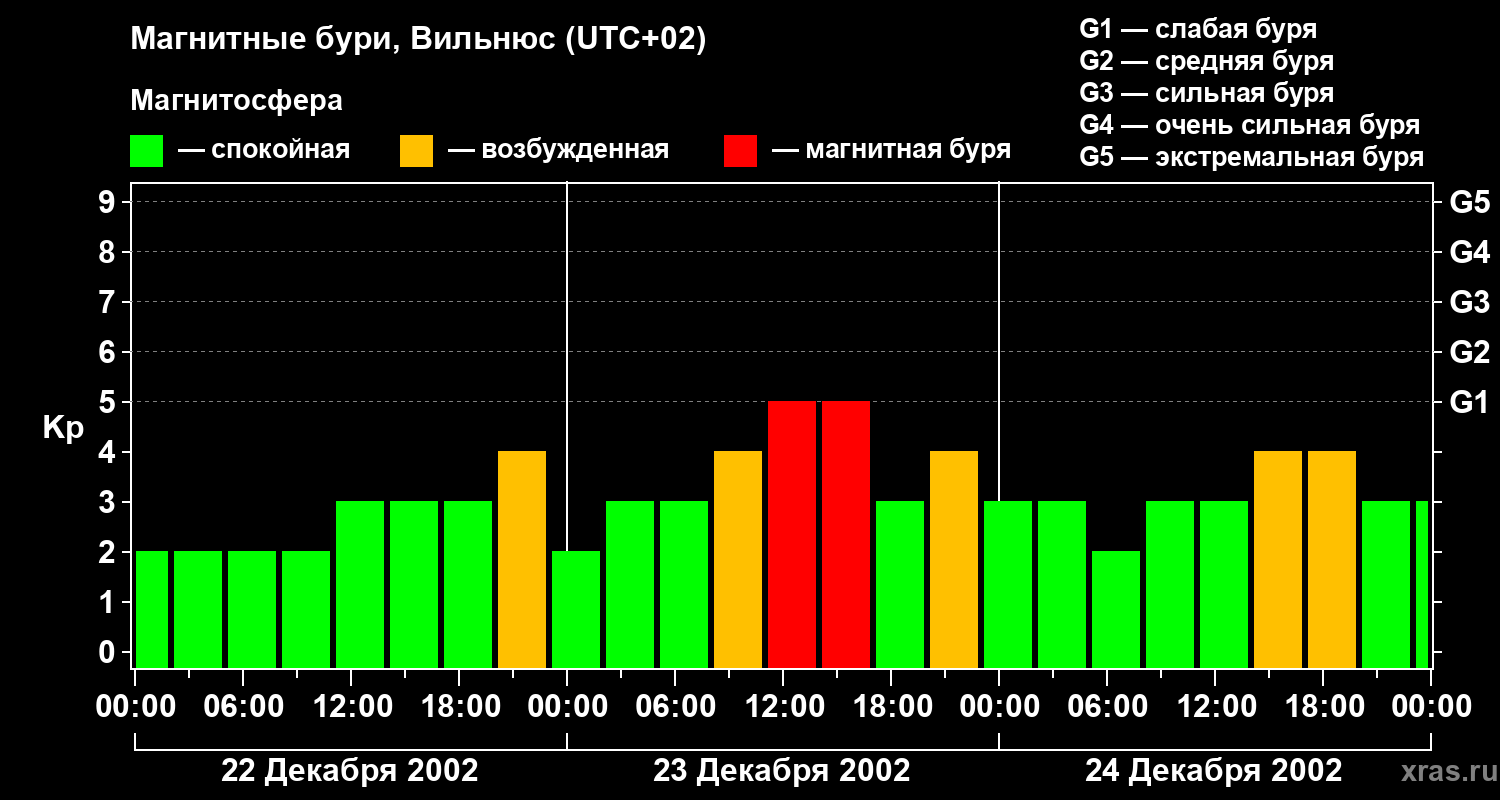Click the G3 label on the right axis
The height and width of the screenshot is (800, 1500).
point(1469,302)
